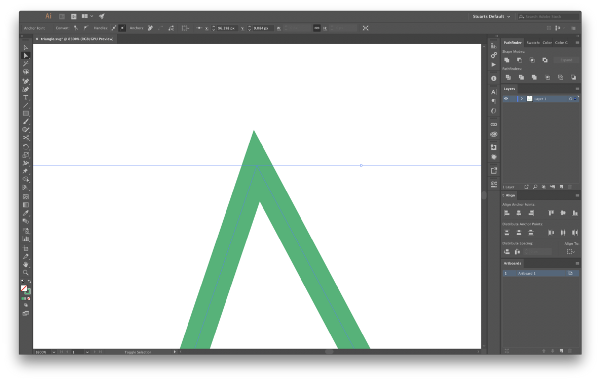This screenshot has width=600, height=381.
Task: Click the X coordinate input field
Action: click(227, 28)
